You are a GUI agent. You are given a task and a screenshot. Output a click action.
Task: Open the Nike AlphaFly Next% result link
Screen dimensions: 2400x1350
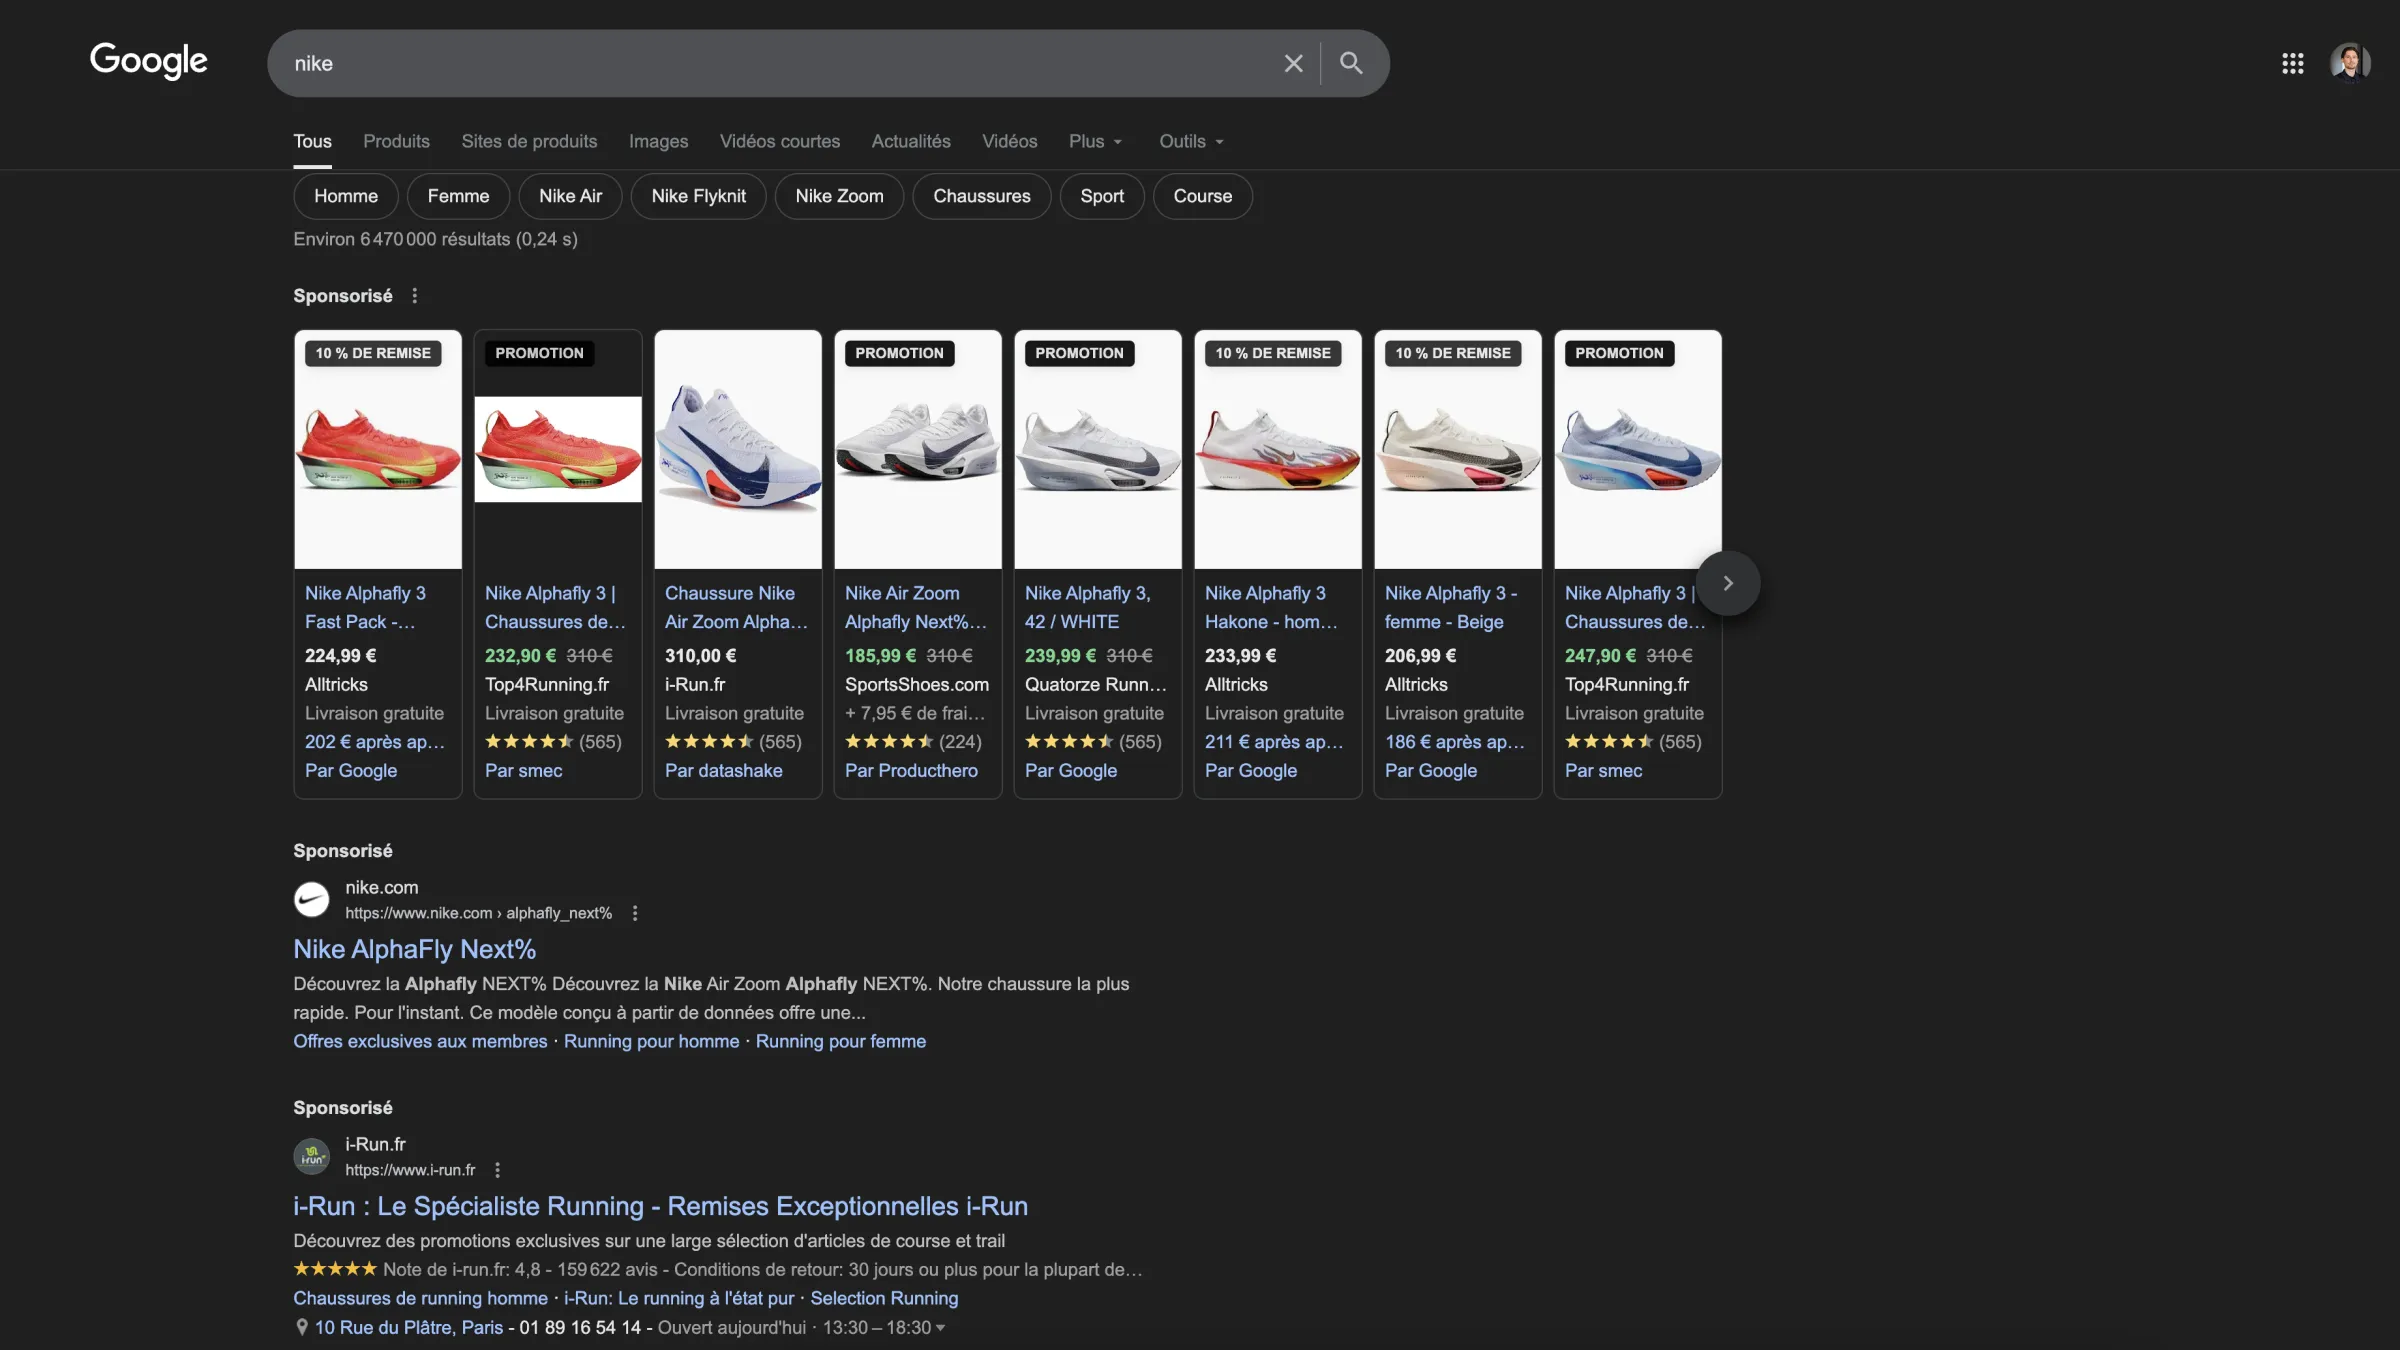point(414,949)
